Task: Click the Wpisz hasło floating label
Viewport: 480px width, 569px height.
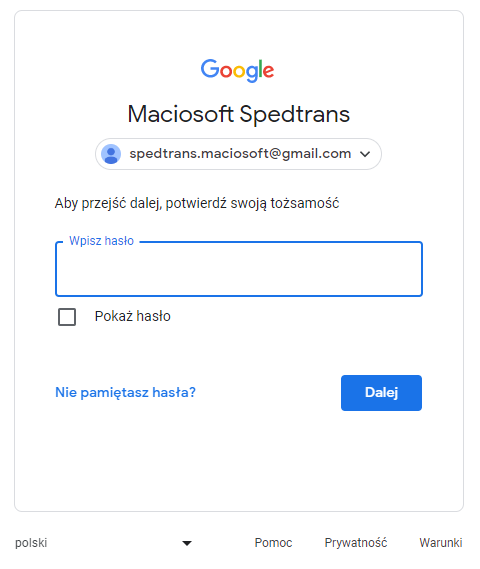Action: (x=102, y=241)
